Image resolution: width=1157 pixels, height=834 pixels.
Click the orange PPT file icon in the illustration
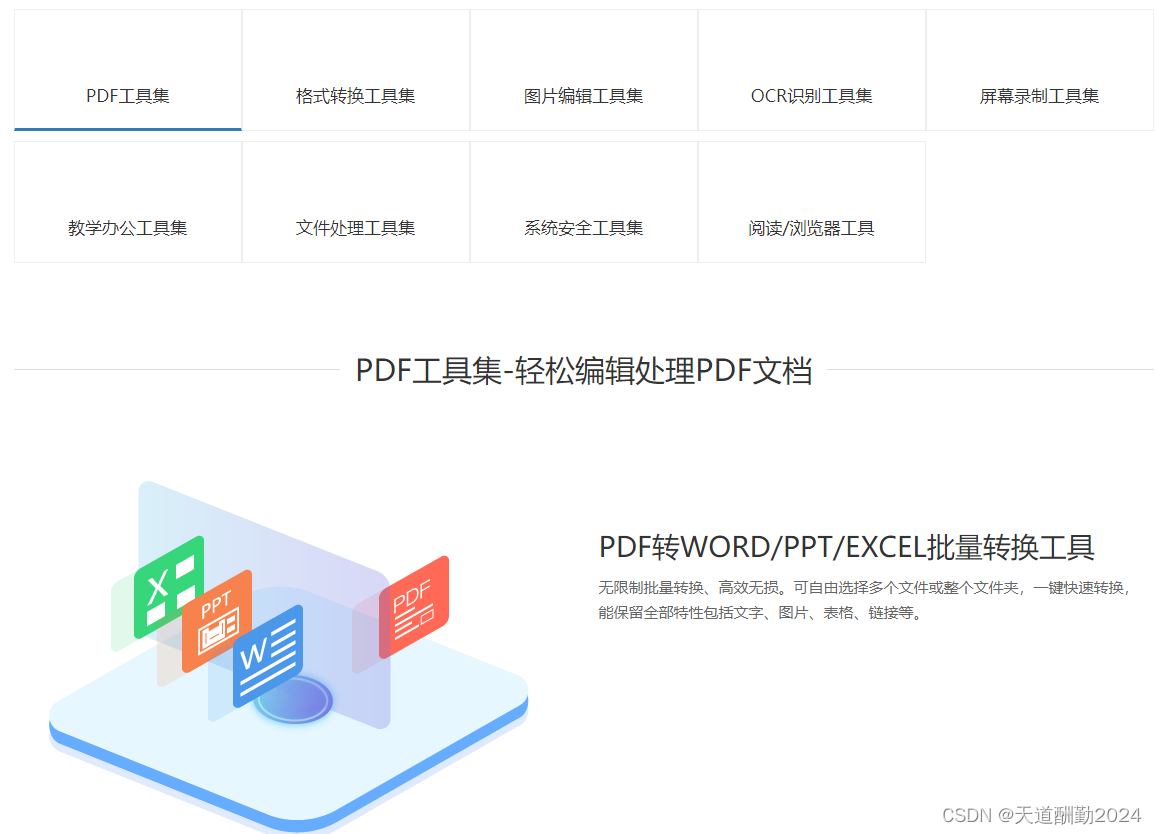[x=217, y=620]
